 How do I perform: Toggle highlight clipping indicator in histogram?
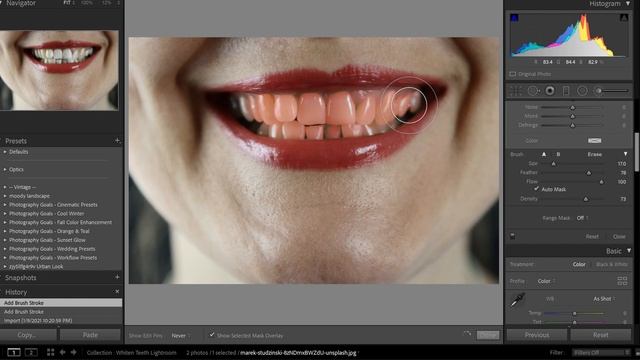pyautogui.click(x=624, y=18)
